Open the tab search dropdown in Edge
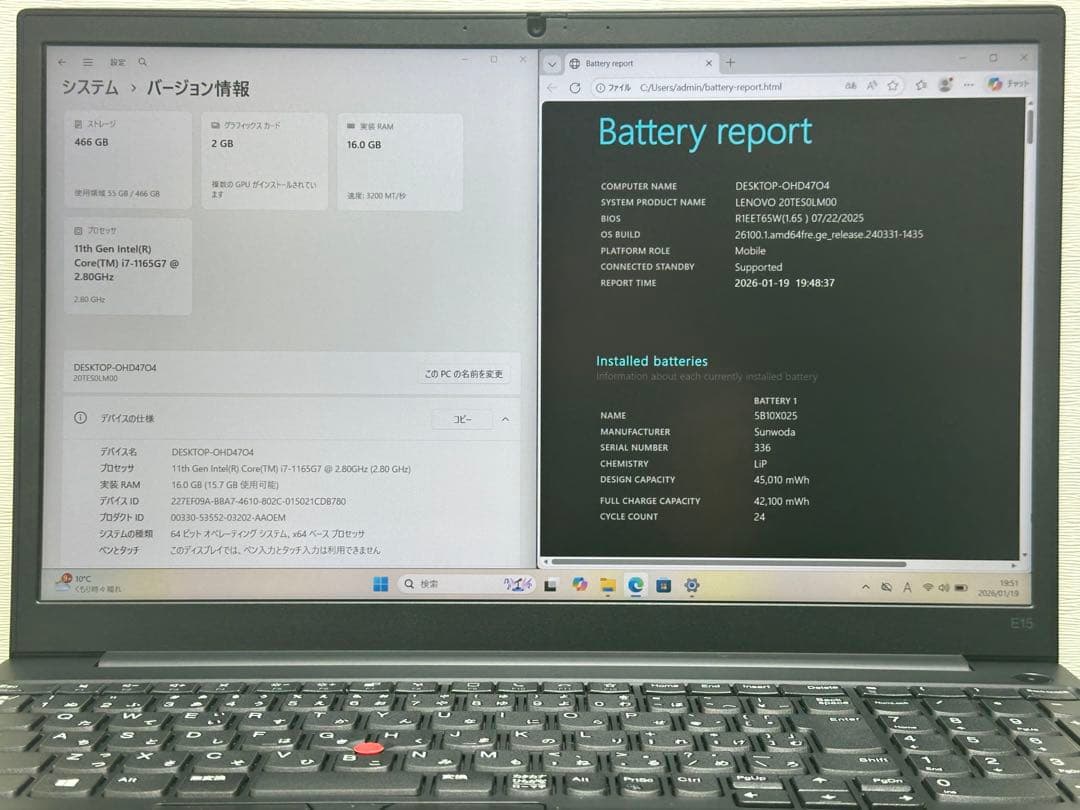The image size is (1080, 810). tap(552, 62)
